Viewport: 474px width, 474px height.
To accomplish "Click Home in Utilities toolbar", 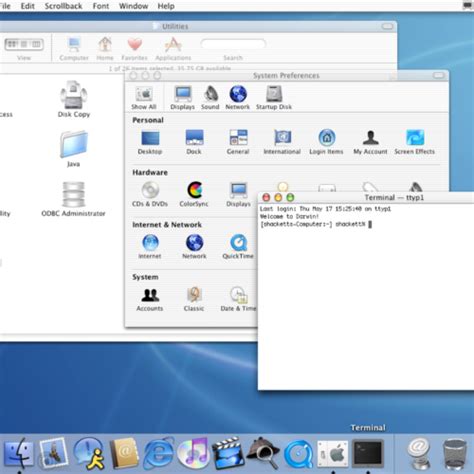I will pos(105,49).
